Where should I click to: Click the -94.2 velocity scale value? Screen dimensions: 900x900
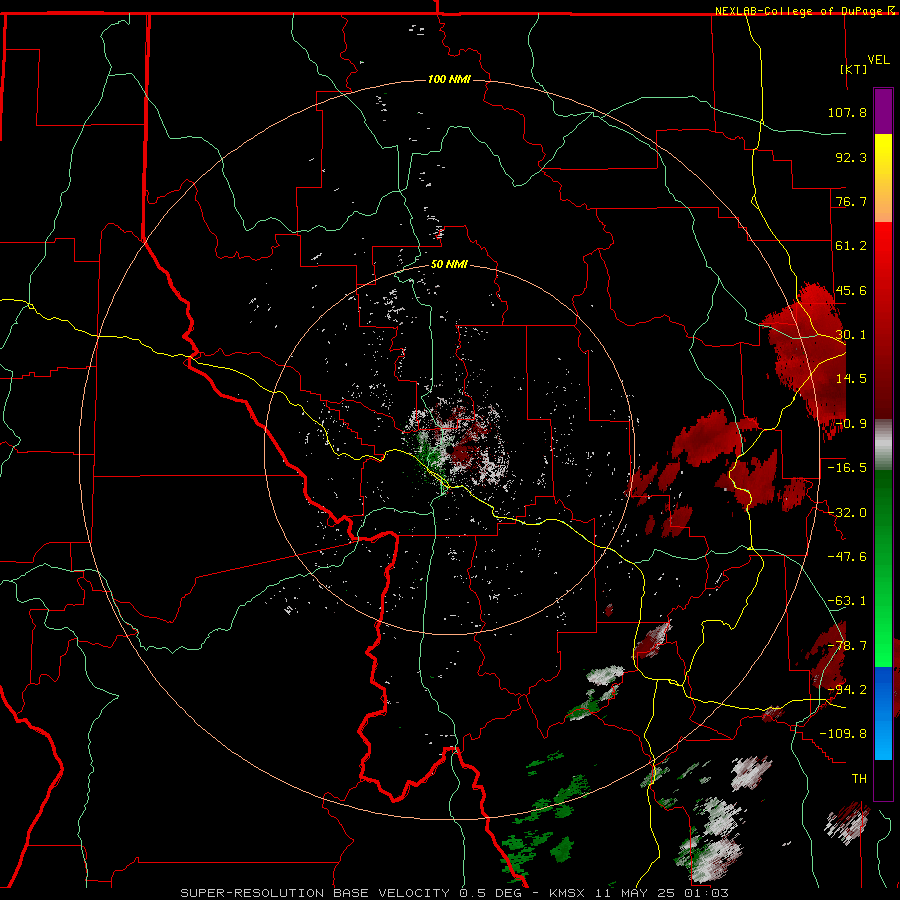847,690
